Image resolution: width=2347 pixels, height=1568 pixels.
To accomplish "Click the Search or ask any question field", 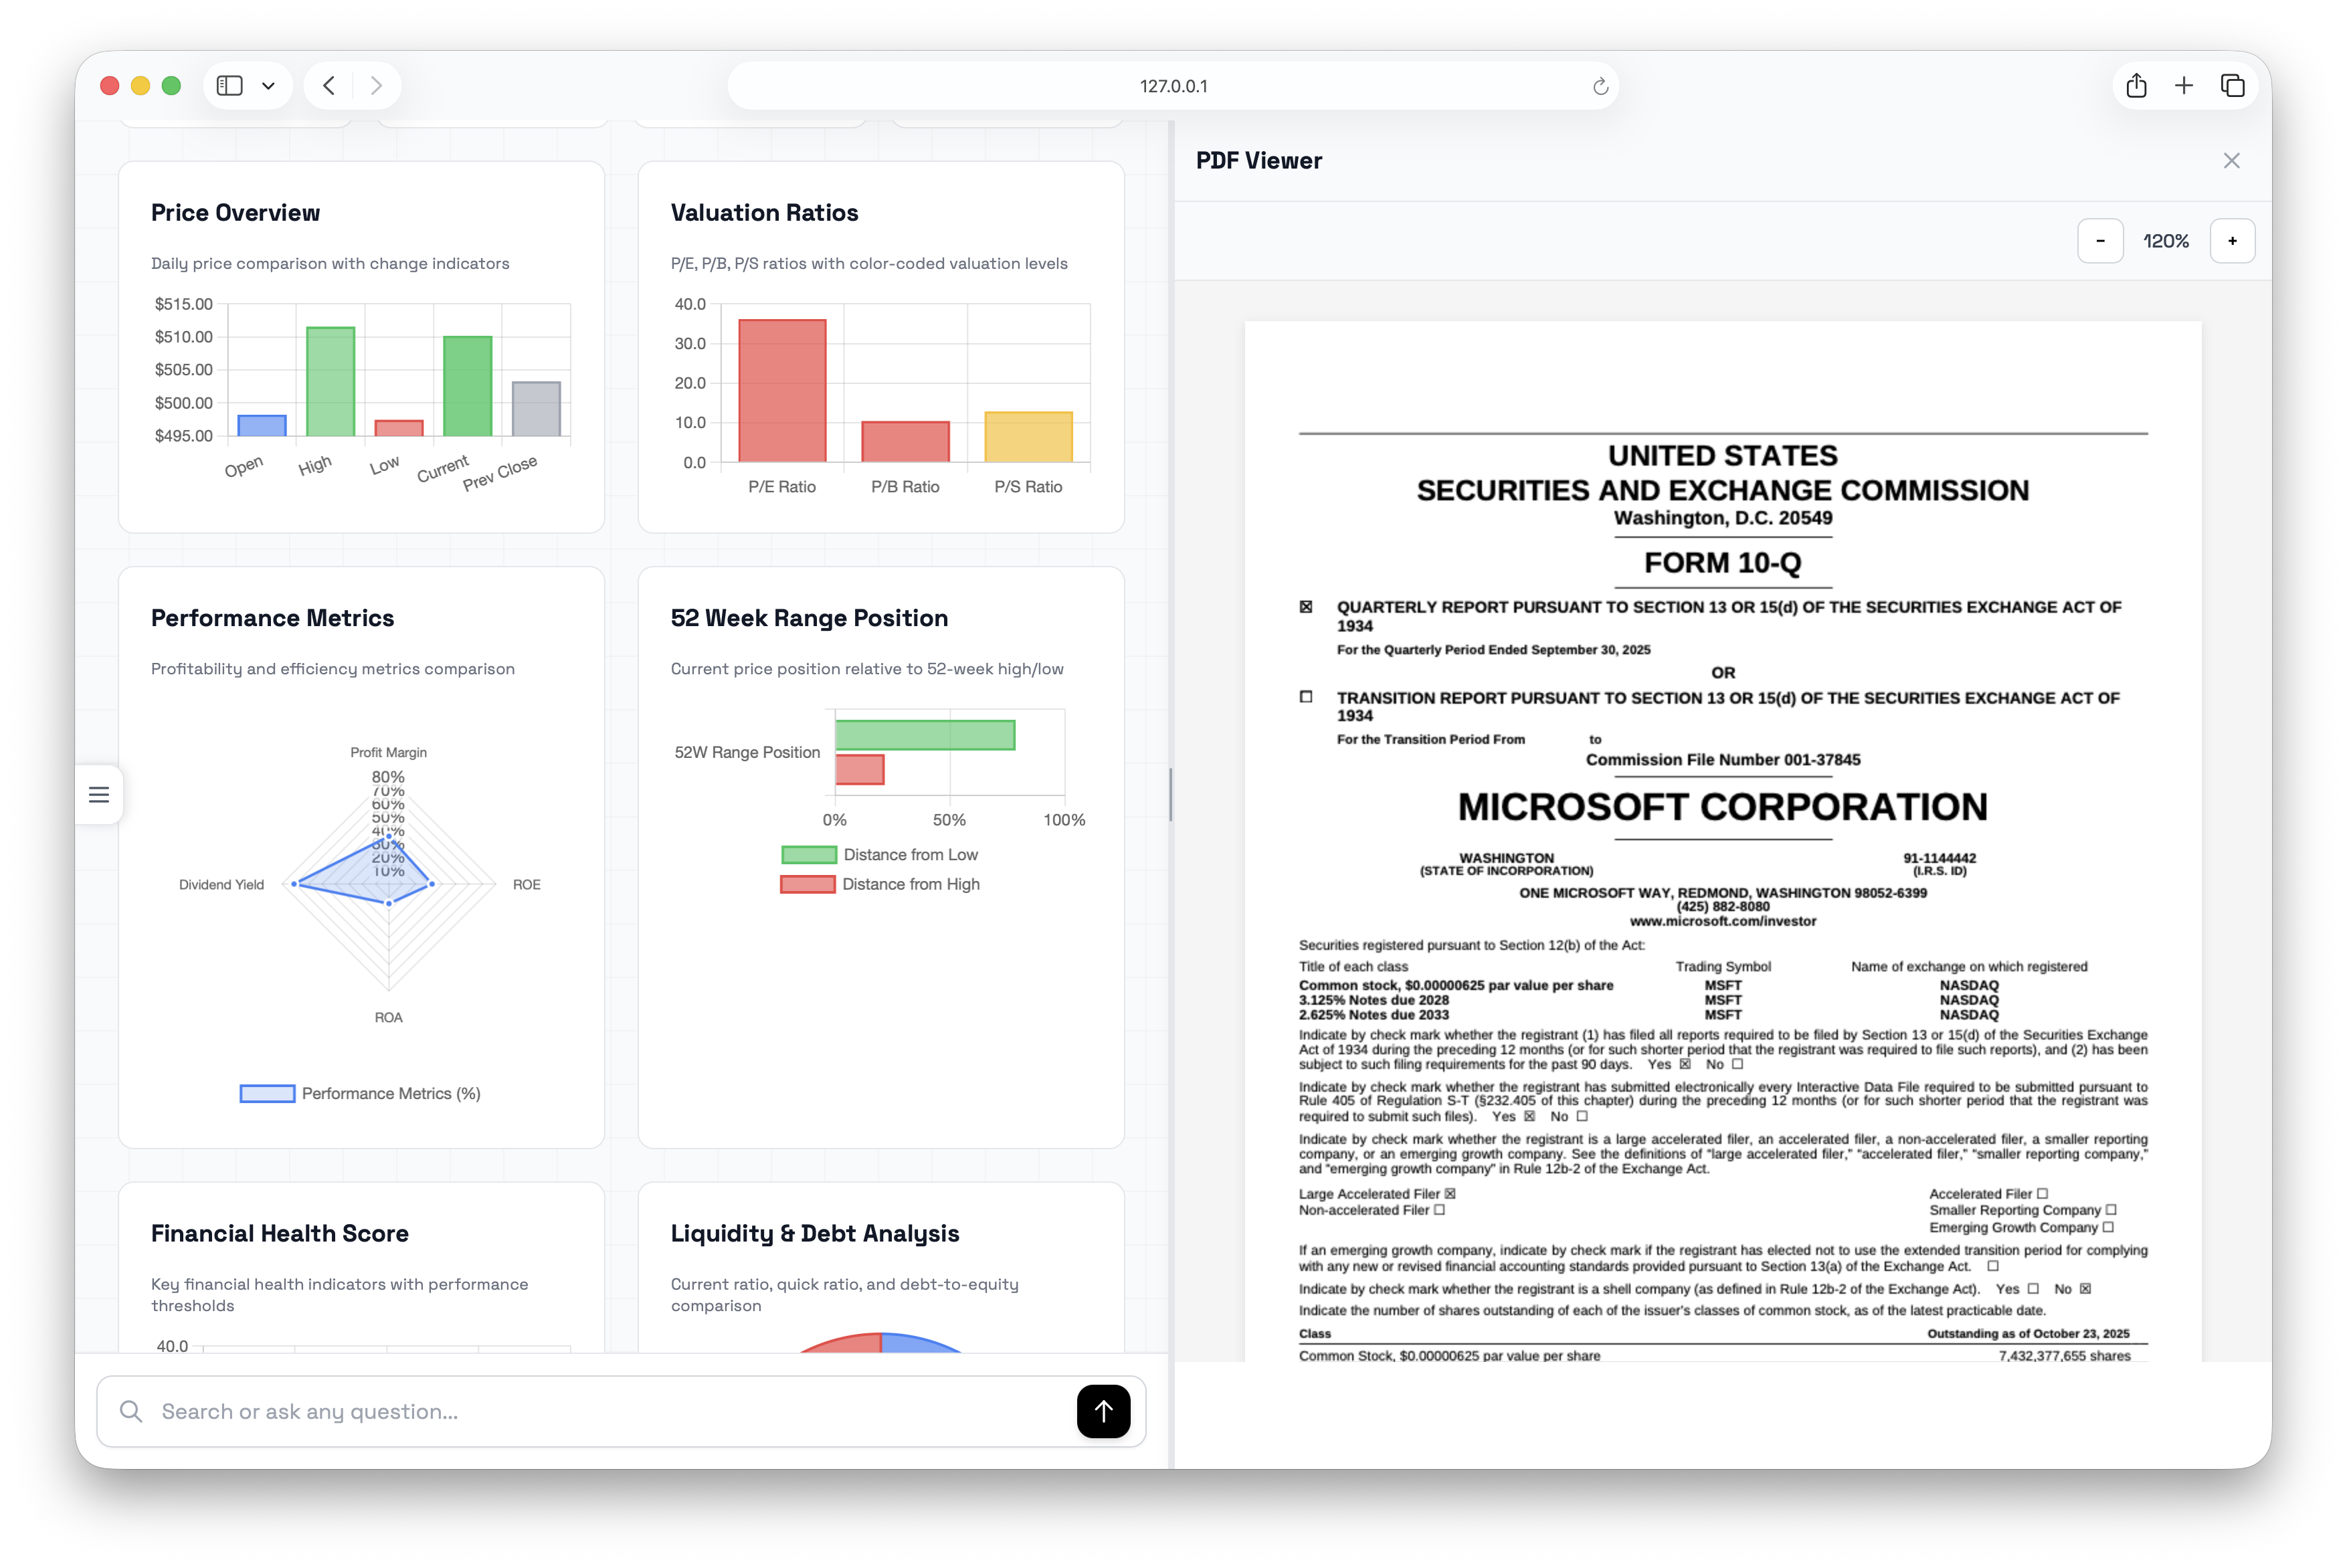I will pos(600,1411).
